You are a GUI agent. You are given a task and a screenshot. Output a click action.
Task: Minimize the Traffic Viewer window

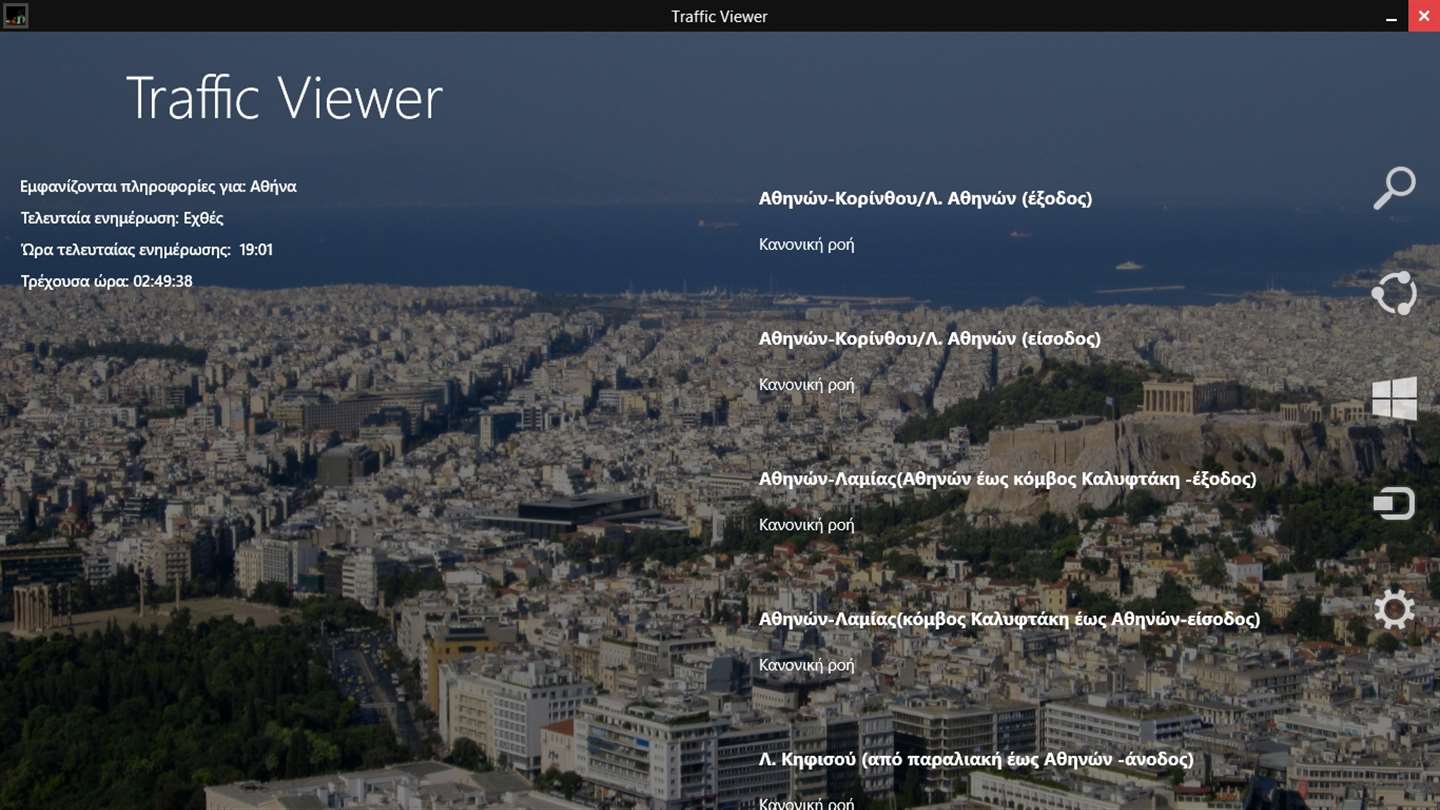tap(1391, 16)
